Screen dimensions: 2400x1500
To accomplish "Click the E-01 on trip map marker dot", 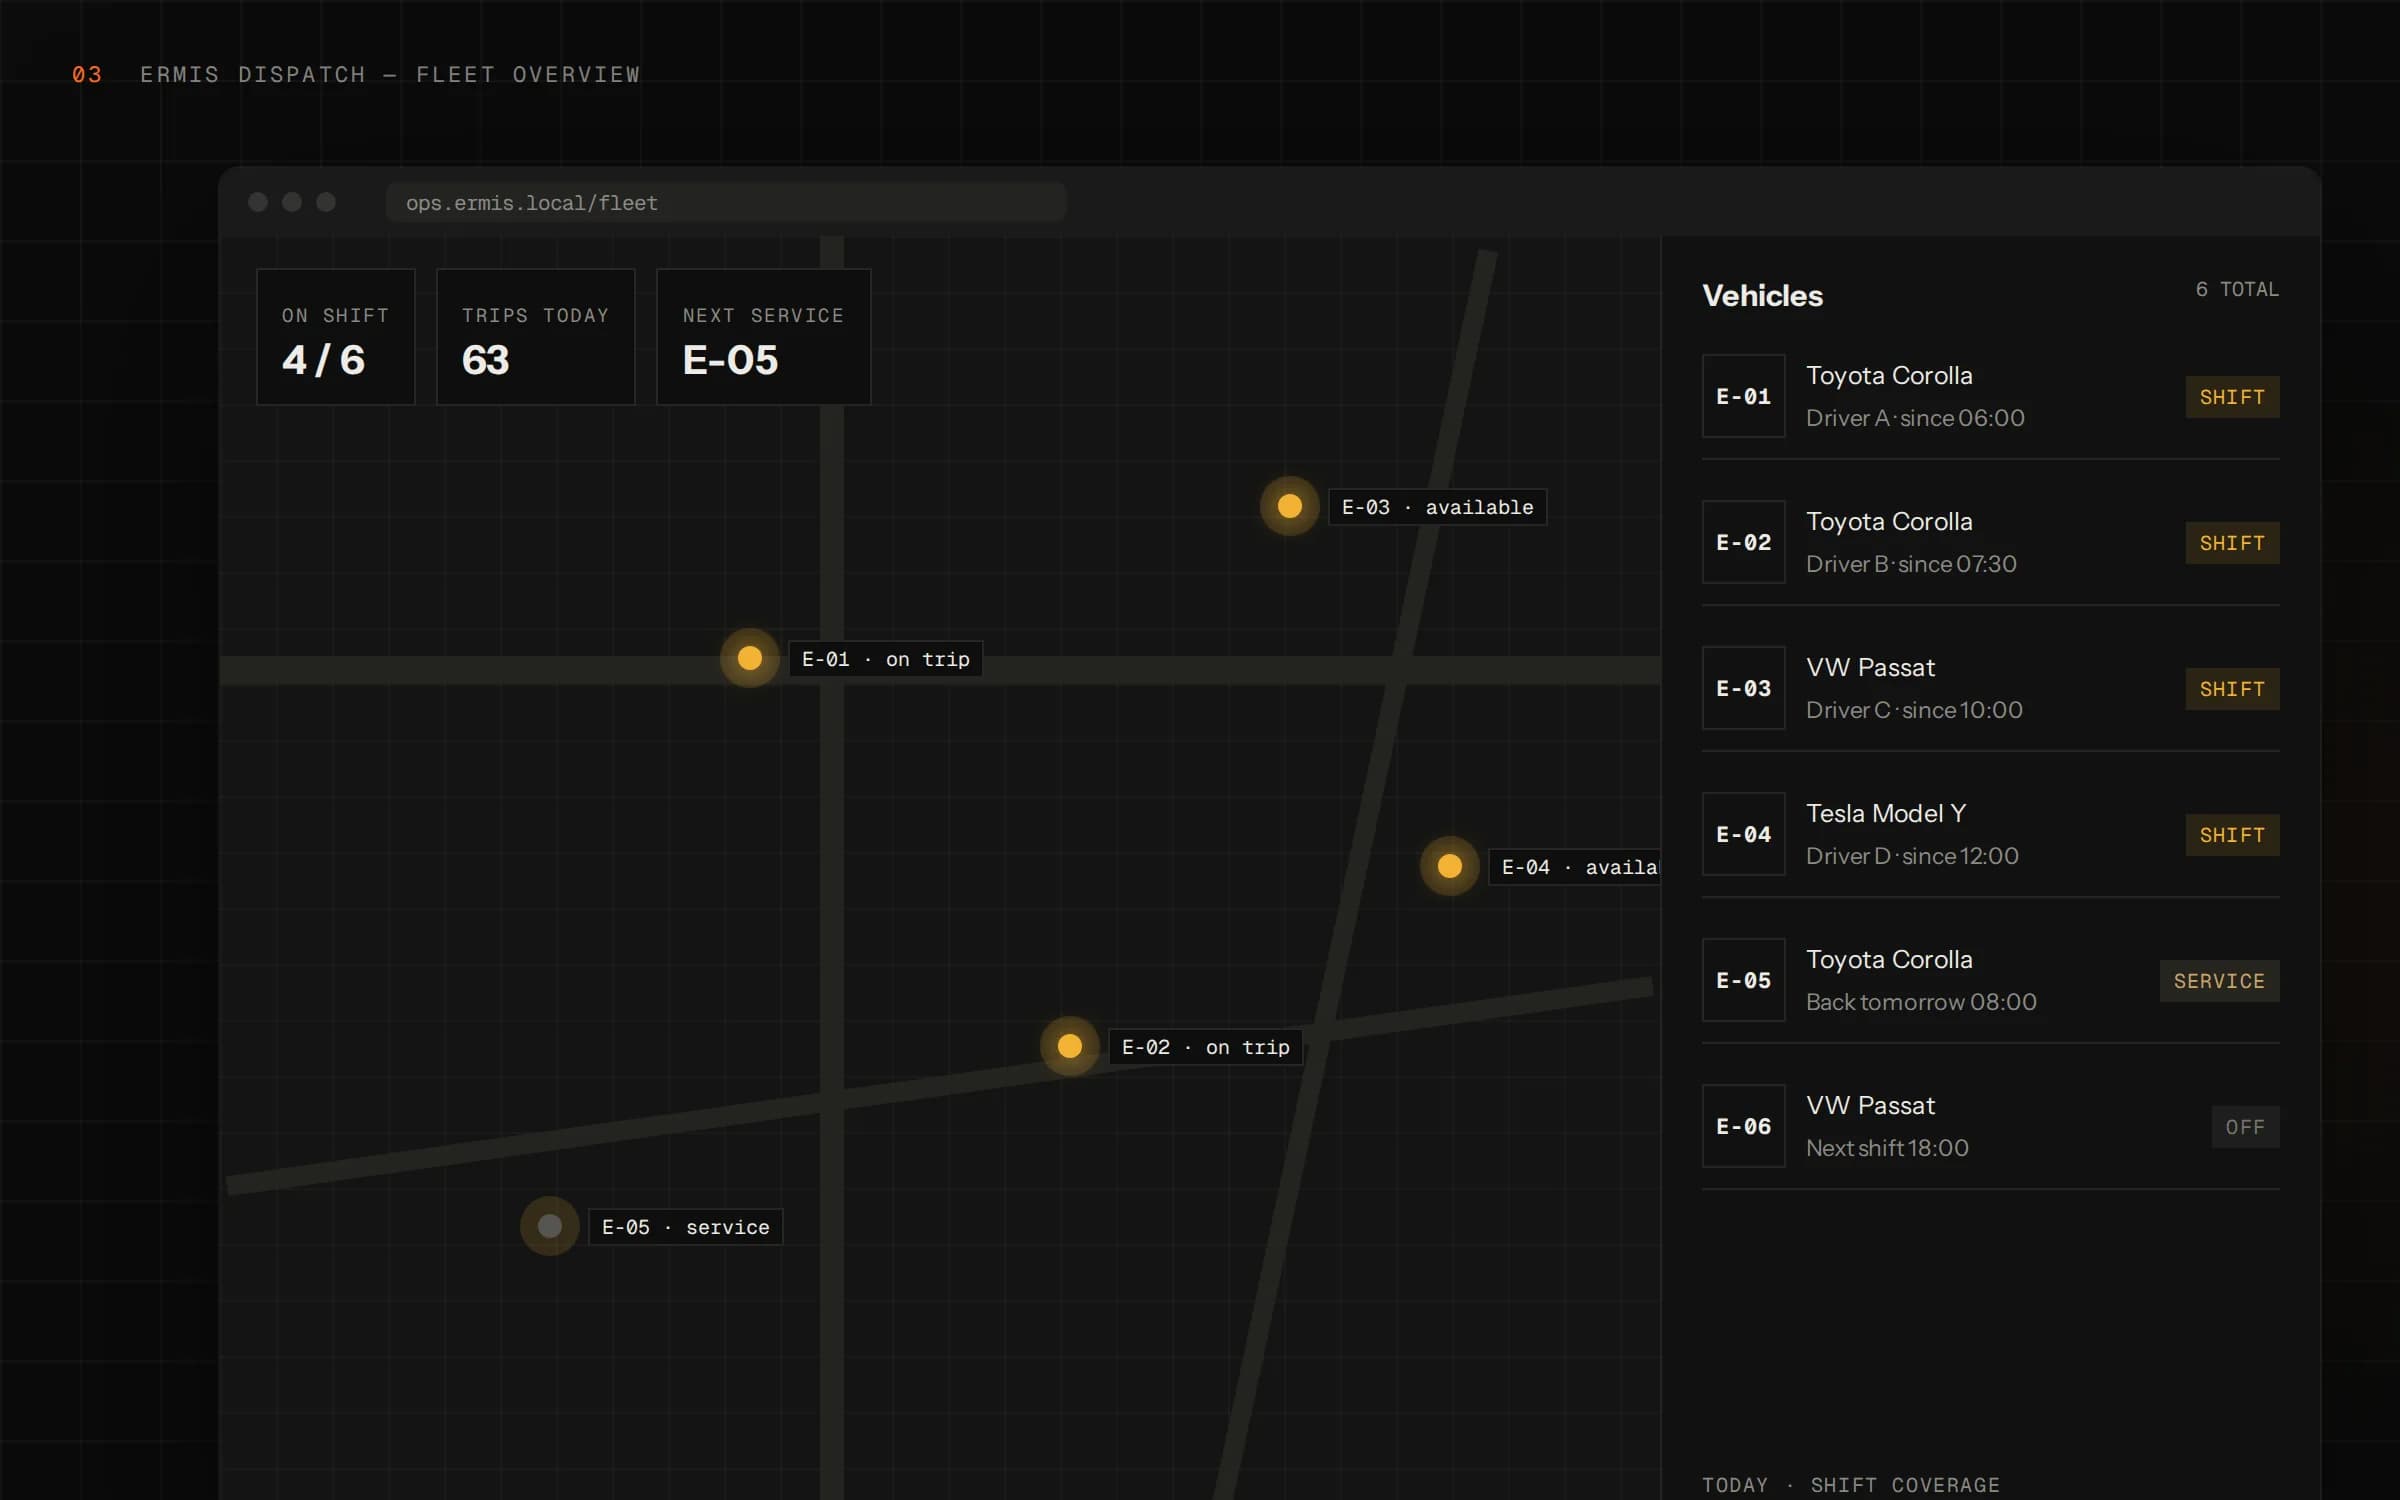I will [x=749, y=658].
